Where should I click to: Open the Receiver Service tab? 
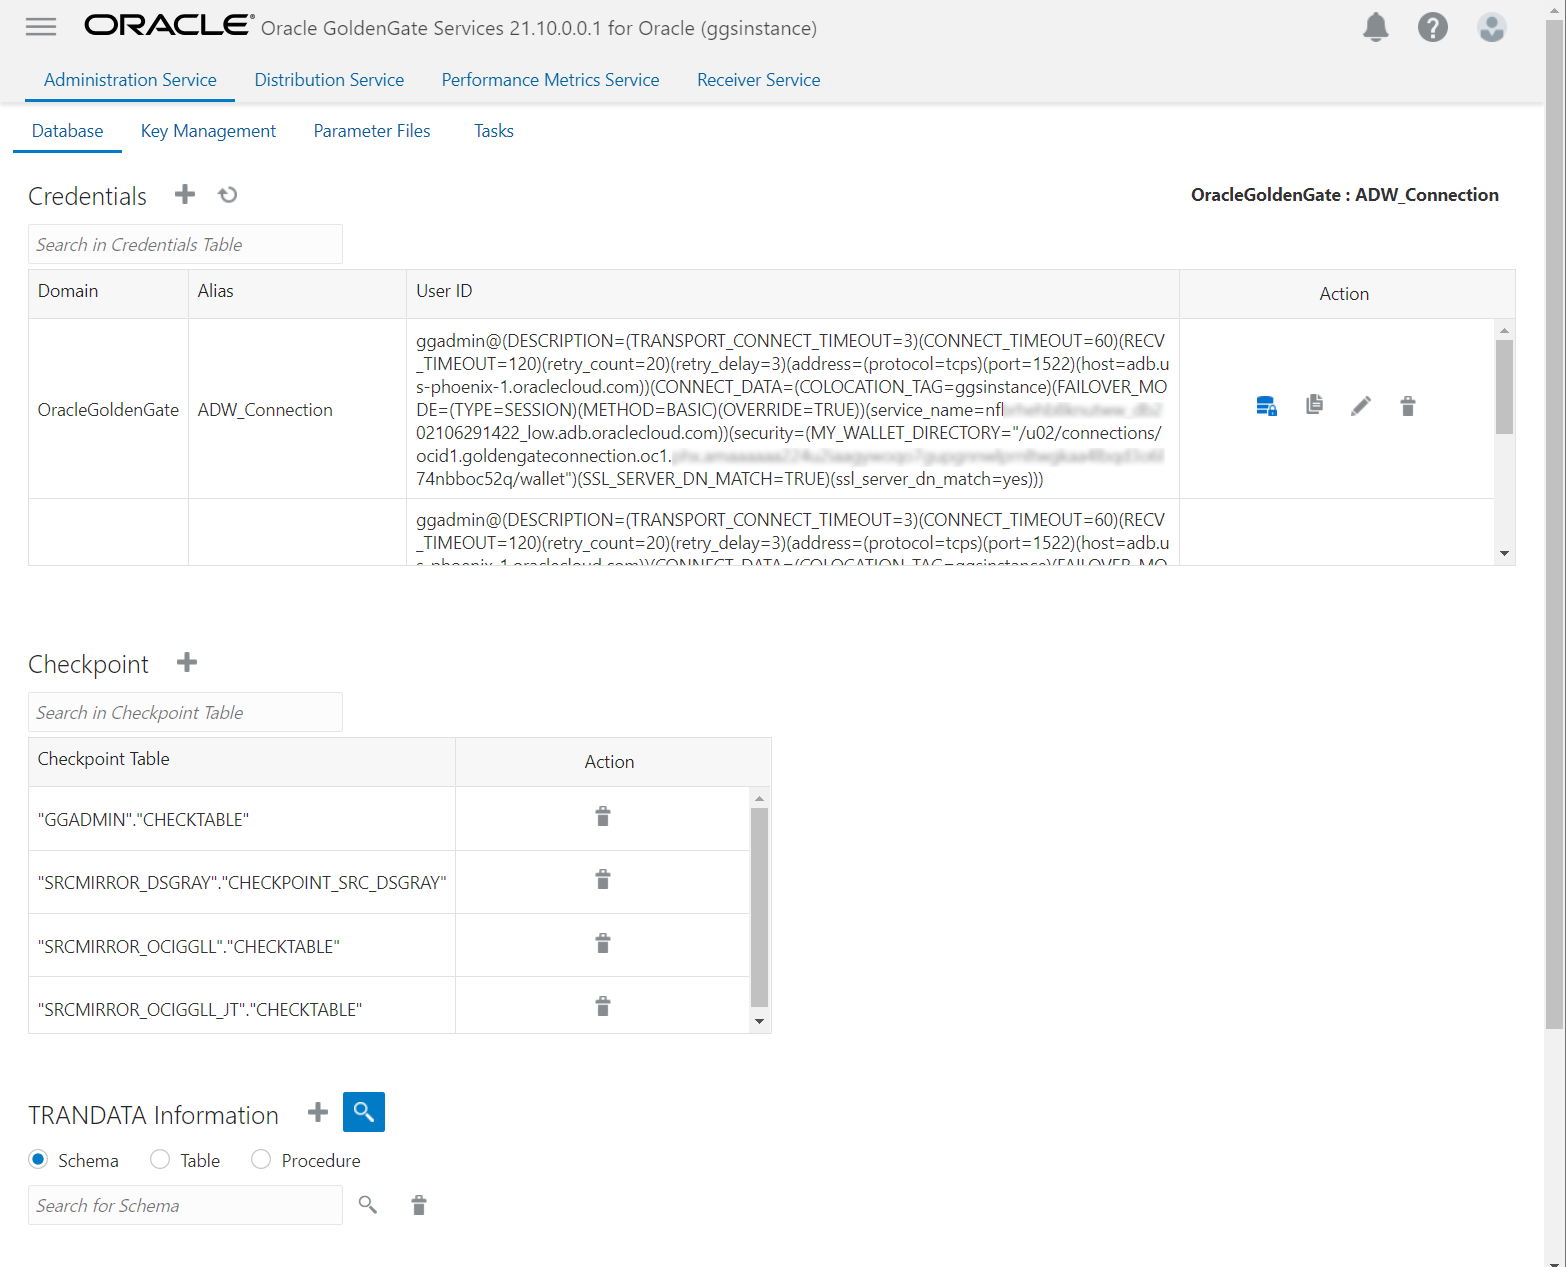pos(759,80)
